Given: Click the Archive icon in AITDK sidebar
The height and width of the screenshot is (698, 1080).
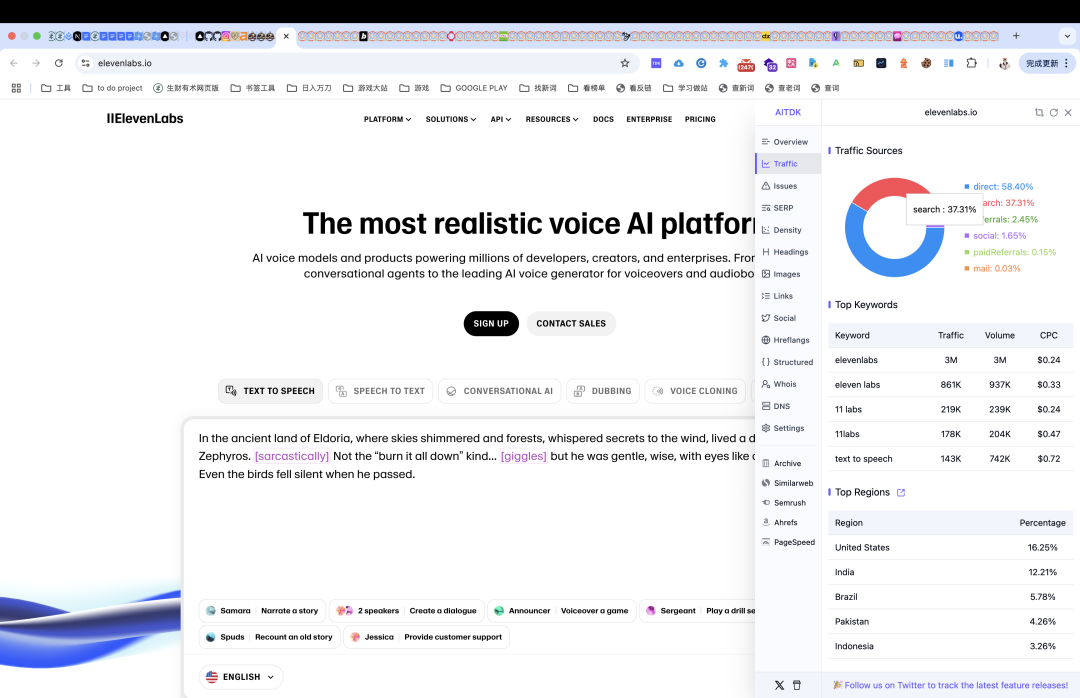Looking at the screenshot, I should coord(766,464).
